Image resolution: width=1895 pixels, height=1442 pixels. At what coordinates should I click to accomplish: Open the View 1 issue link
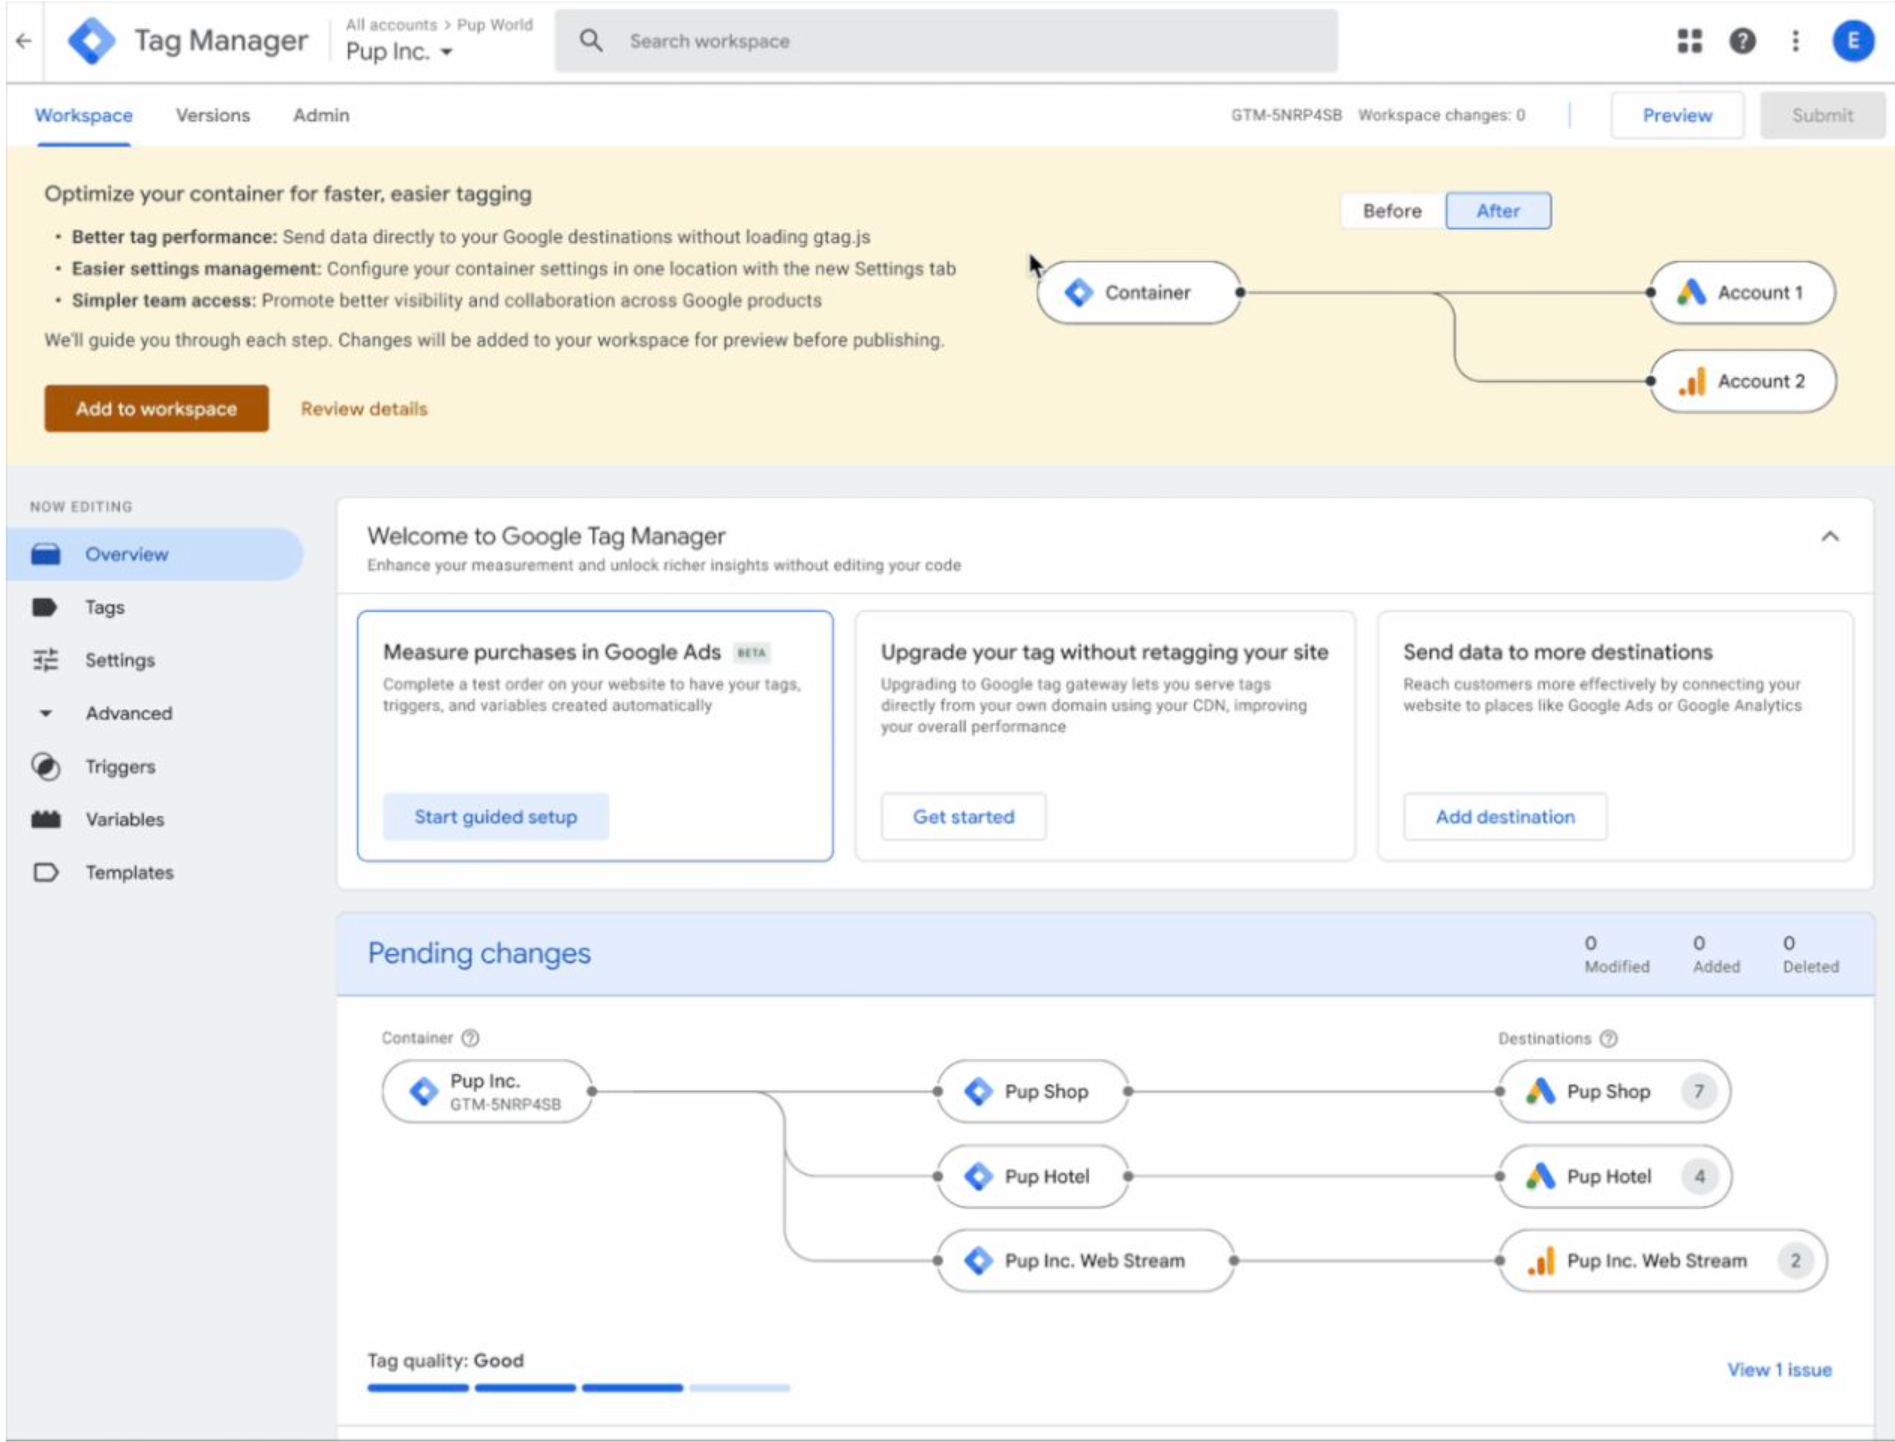[x=1779, y=1370]
